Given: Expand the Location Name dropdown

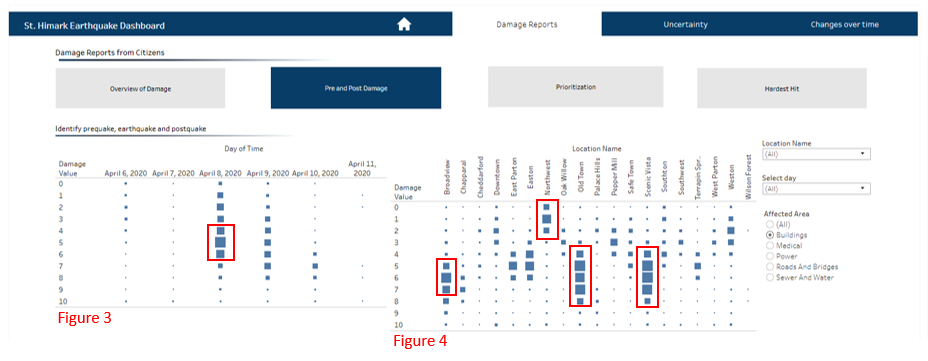Looking at the screenshot, I should tap(816, 154).
